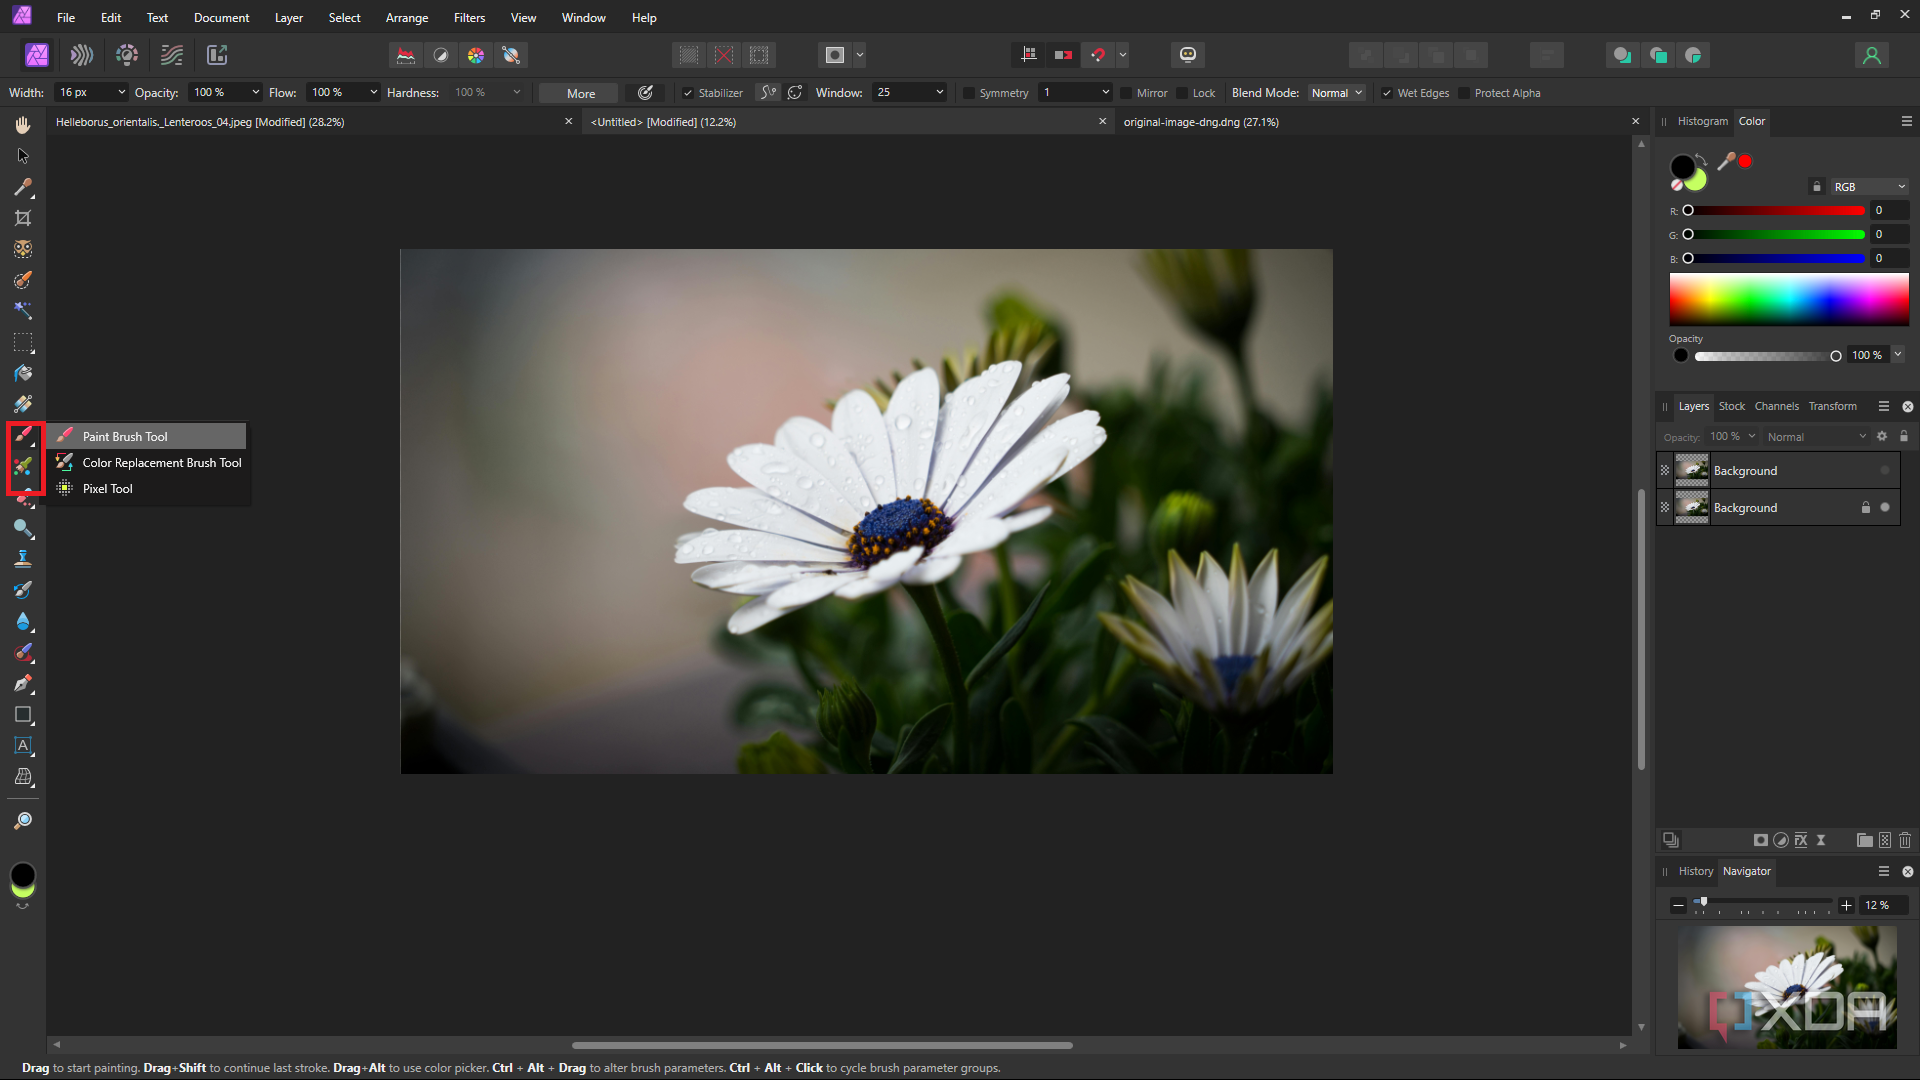Open the brush Width dropdown

(122, 92)
